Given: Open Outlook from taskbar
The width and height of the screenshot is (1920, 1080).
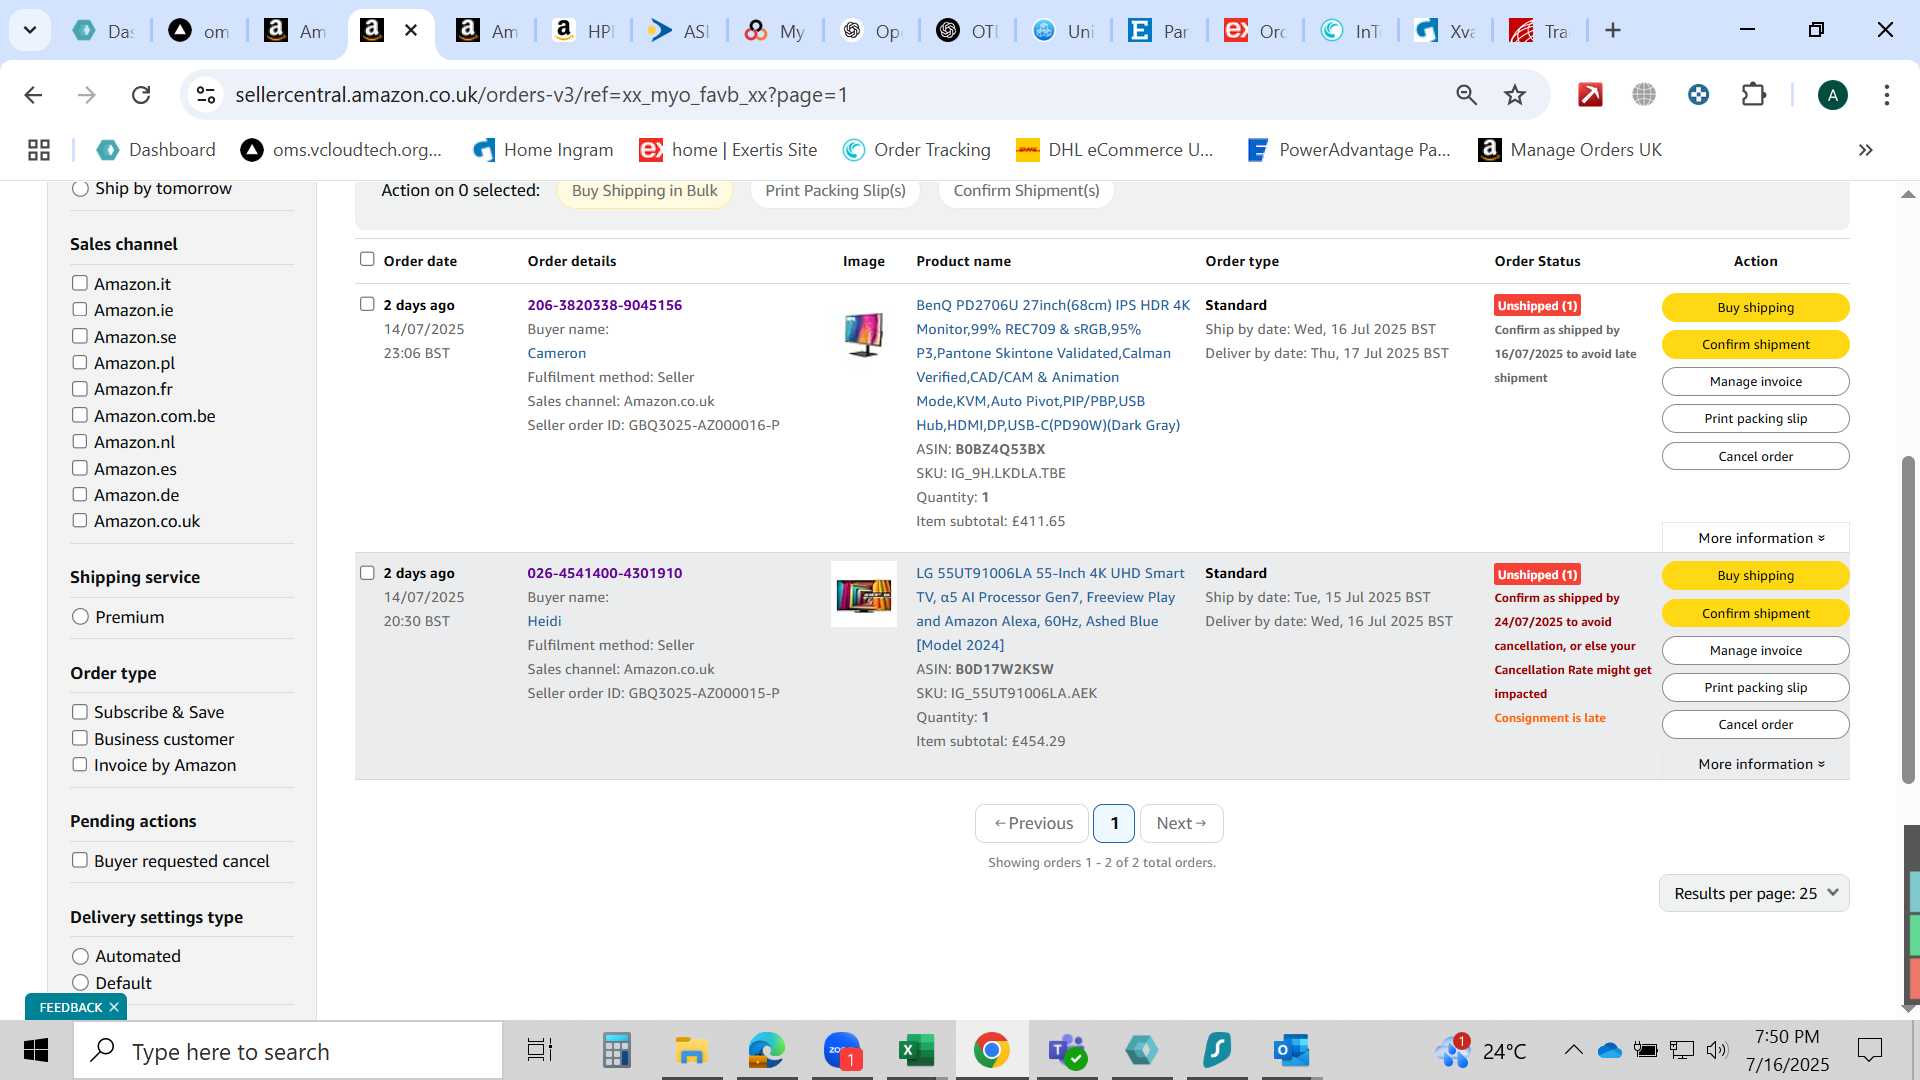Looking at the screenshot, I should [x=1291, y=1051].
